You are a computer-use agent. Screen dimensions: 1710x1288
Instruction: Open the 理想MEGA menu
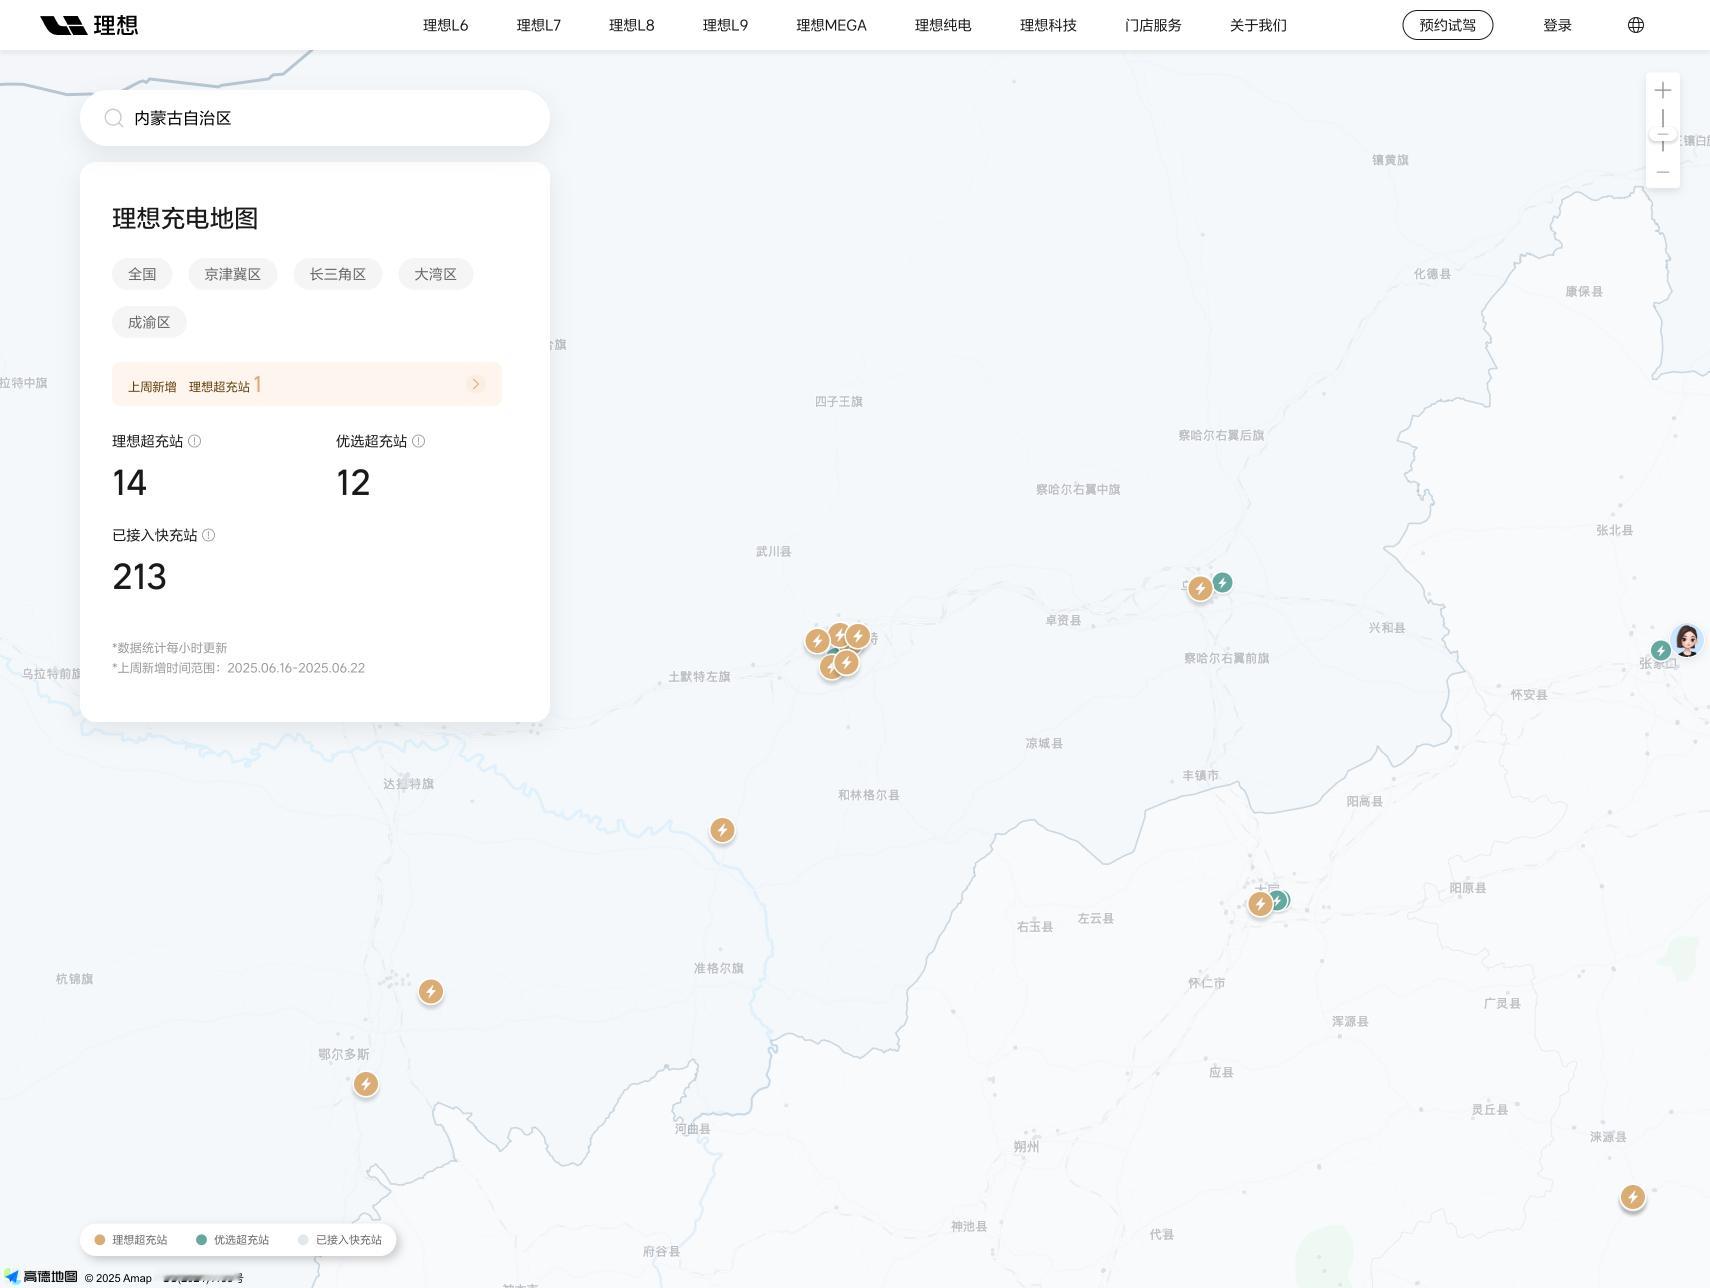pyautogui.click(x=831, y=25)
